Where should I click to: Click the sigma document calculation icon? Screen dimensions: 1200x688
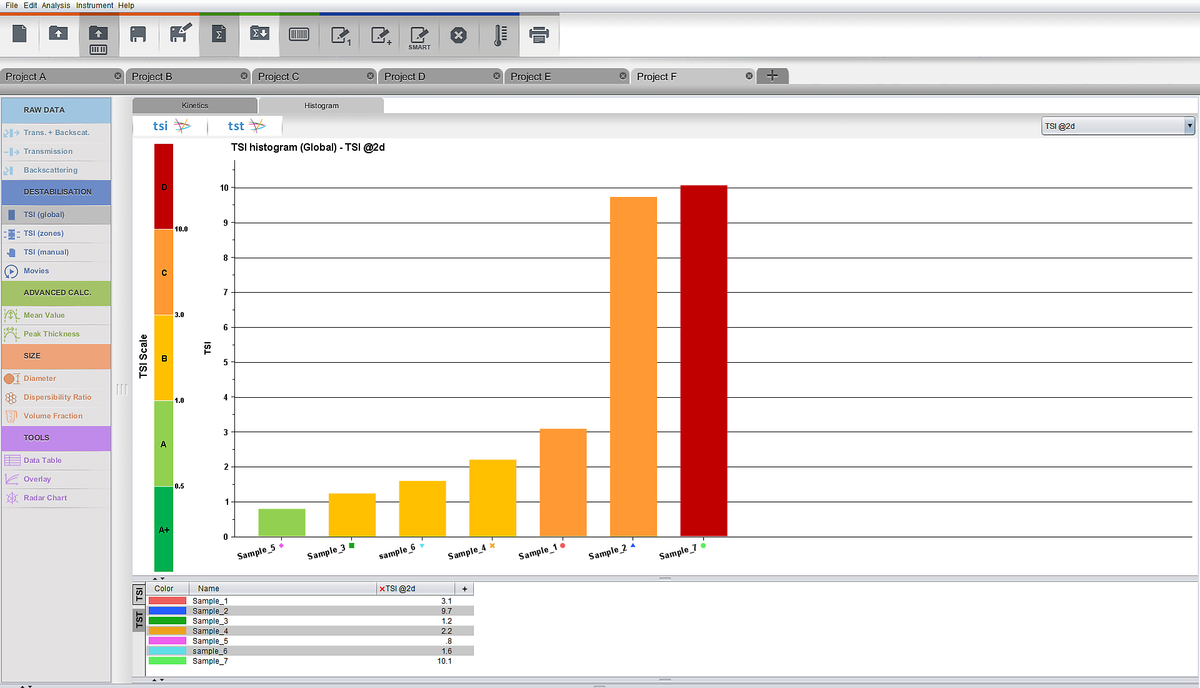coord(219,35)
